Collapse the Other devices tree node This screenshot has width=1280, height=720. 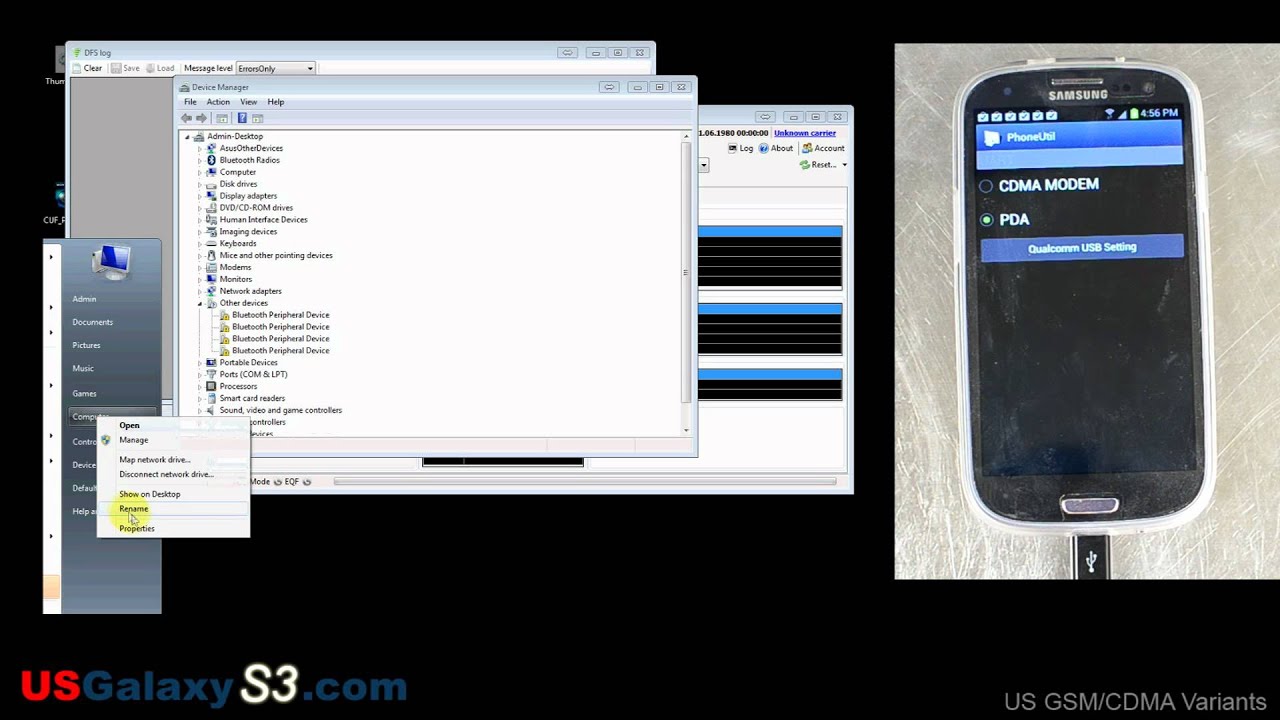point(199,303)
